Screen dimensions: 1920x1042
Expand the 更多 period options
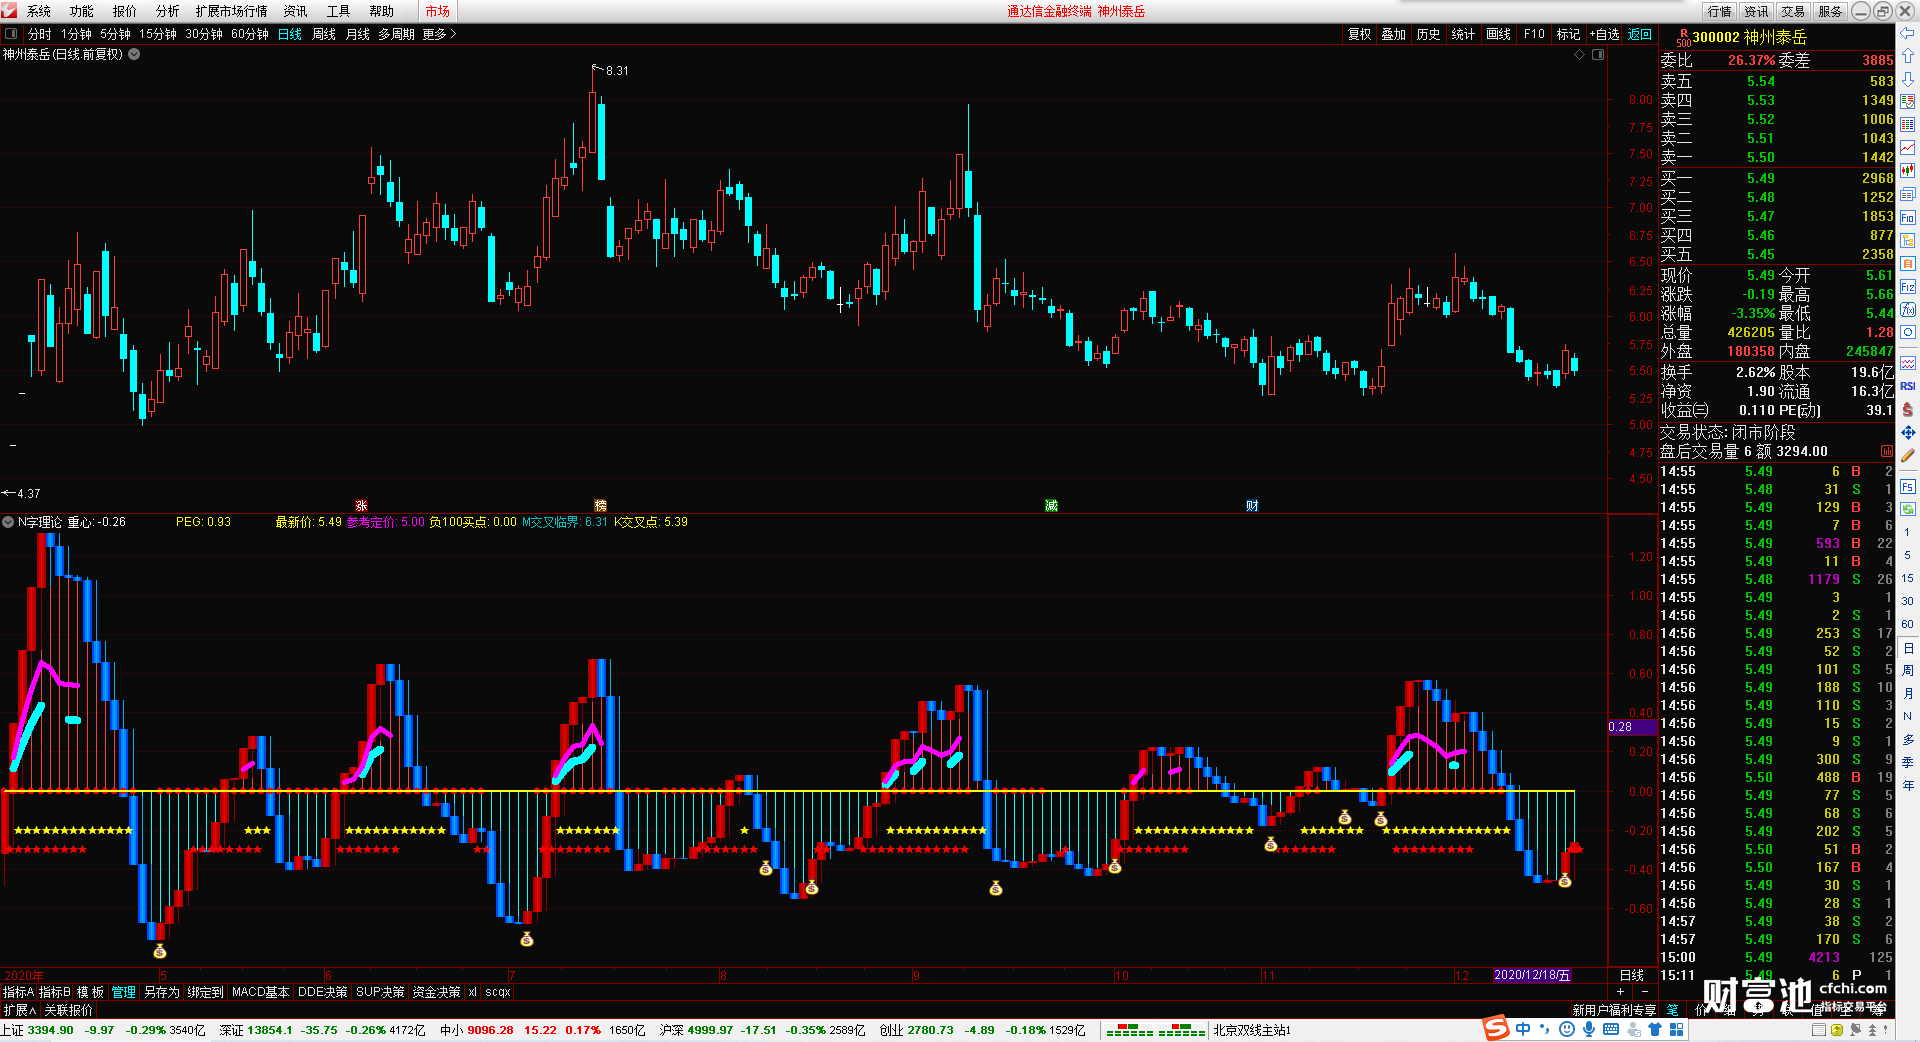(439, 34)
